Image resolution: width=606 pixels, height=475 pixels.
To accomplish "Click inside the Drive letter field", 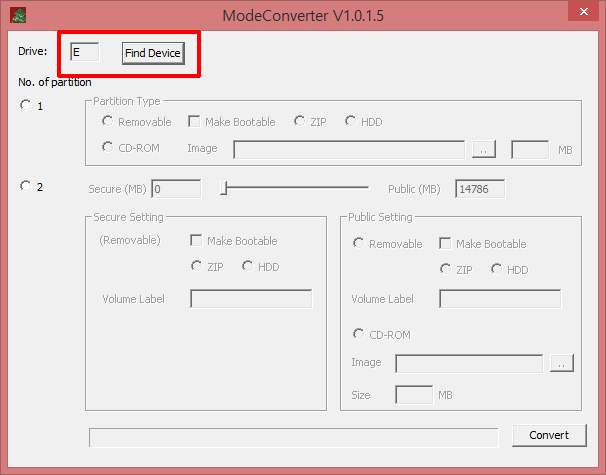I will (x=84, y=52).
